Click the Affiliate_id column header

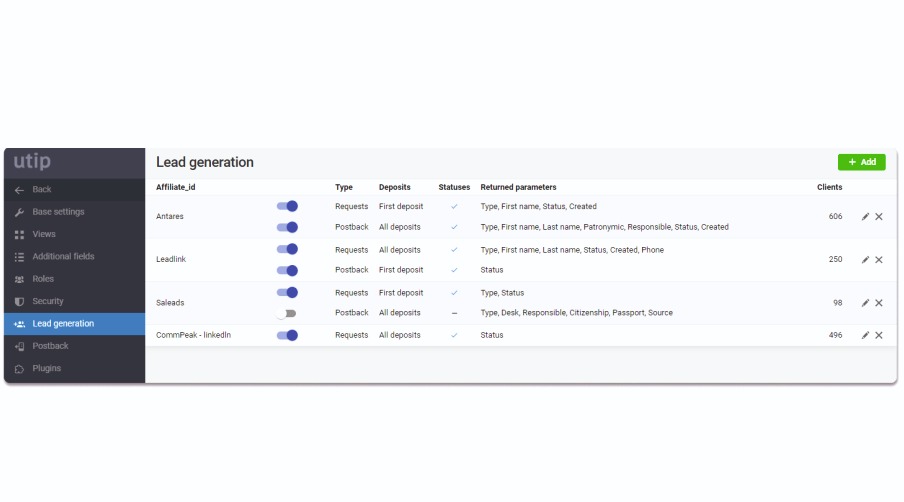point(177,187)
